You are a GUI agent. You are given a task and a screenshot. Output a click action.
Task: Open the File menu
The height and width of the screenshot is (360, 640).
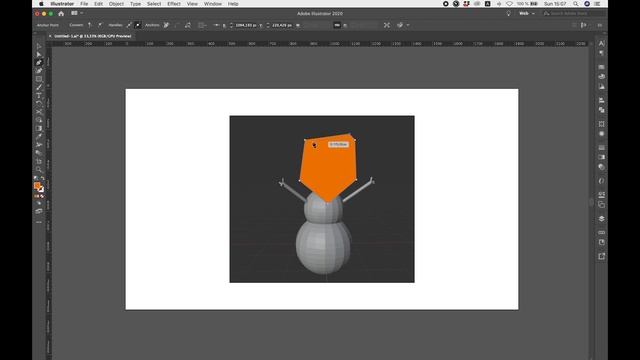(x=84, y=4)
